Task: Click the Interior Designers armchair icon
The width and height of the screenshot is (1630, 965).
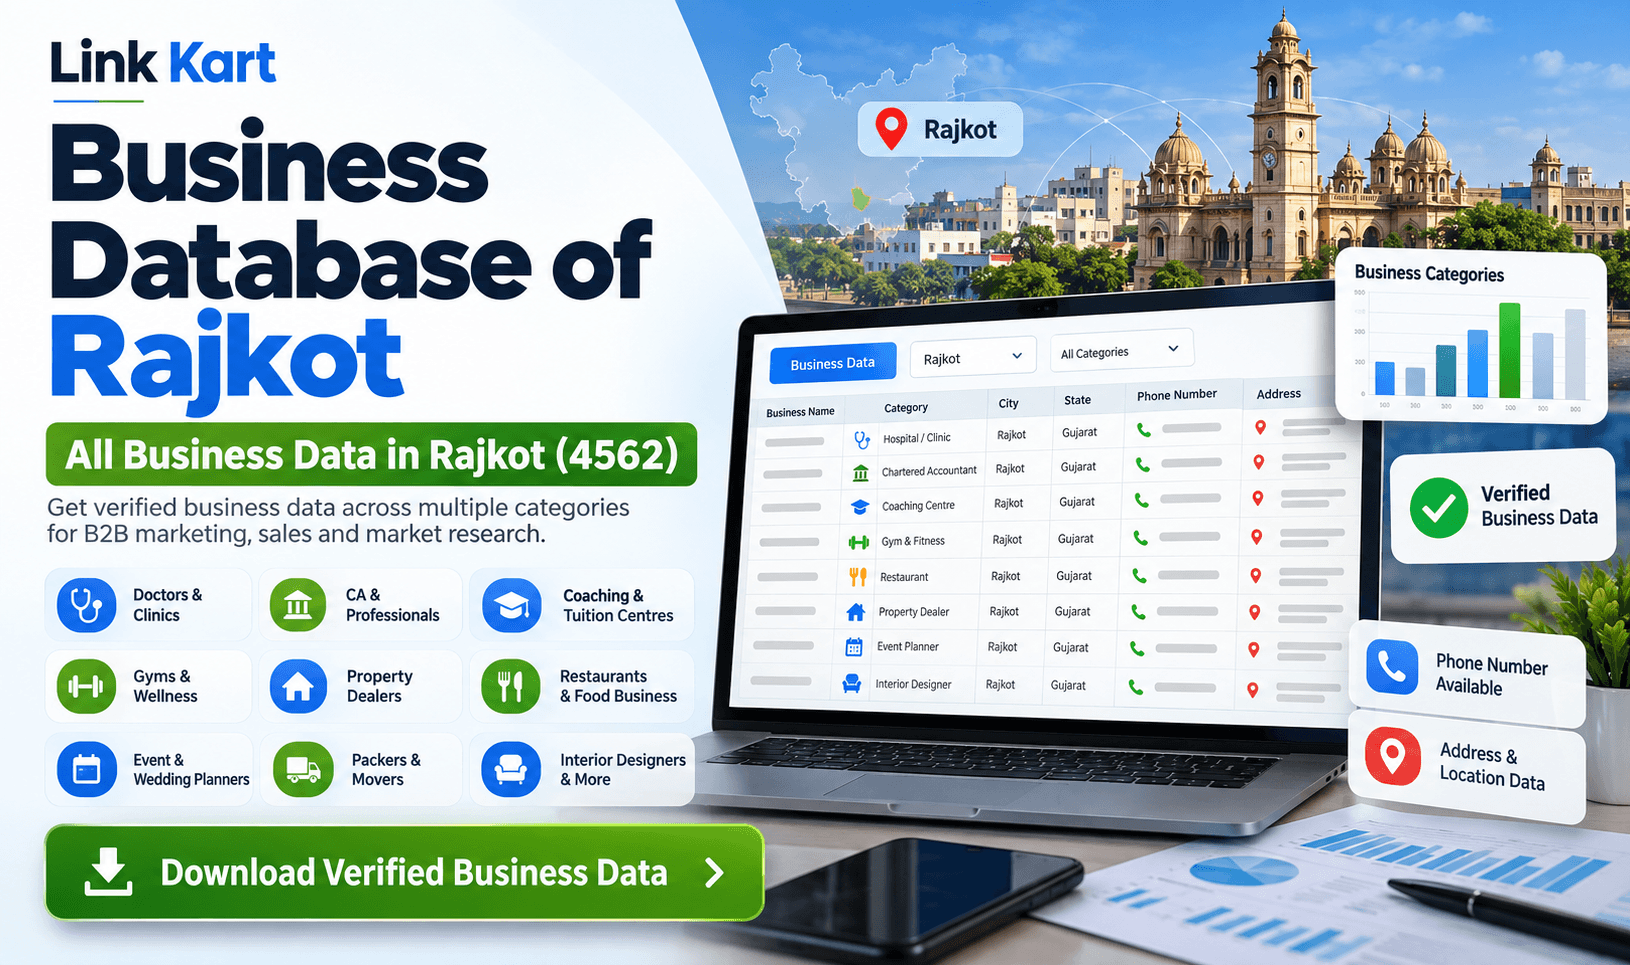Action: (x=511, y=769)
